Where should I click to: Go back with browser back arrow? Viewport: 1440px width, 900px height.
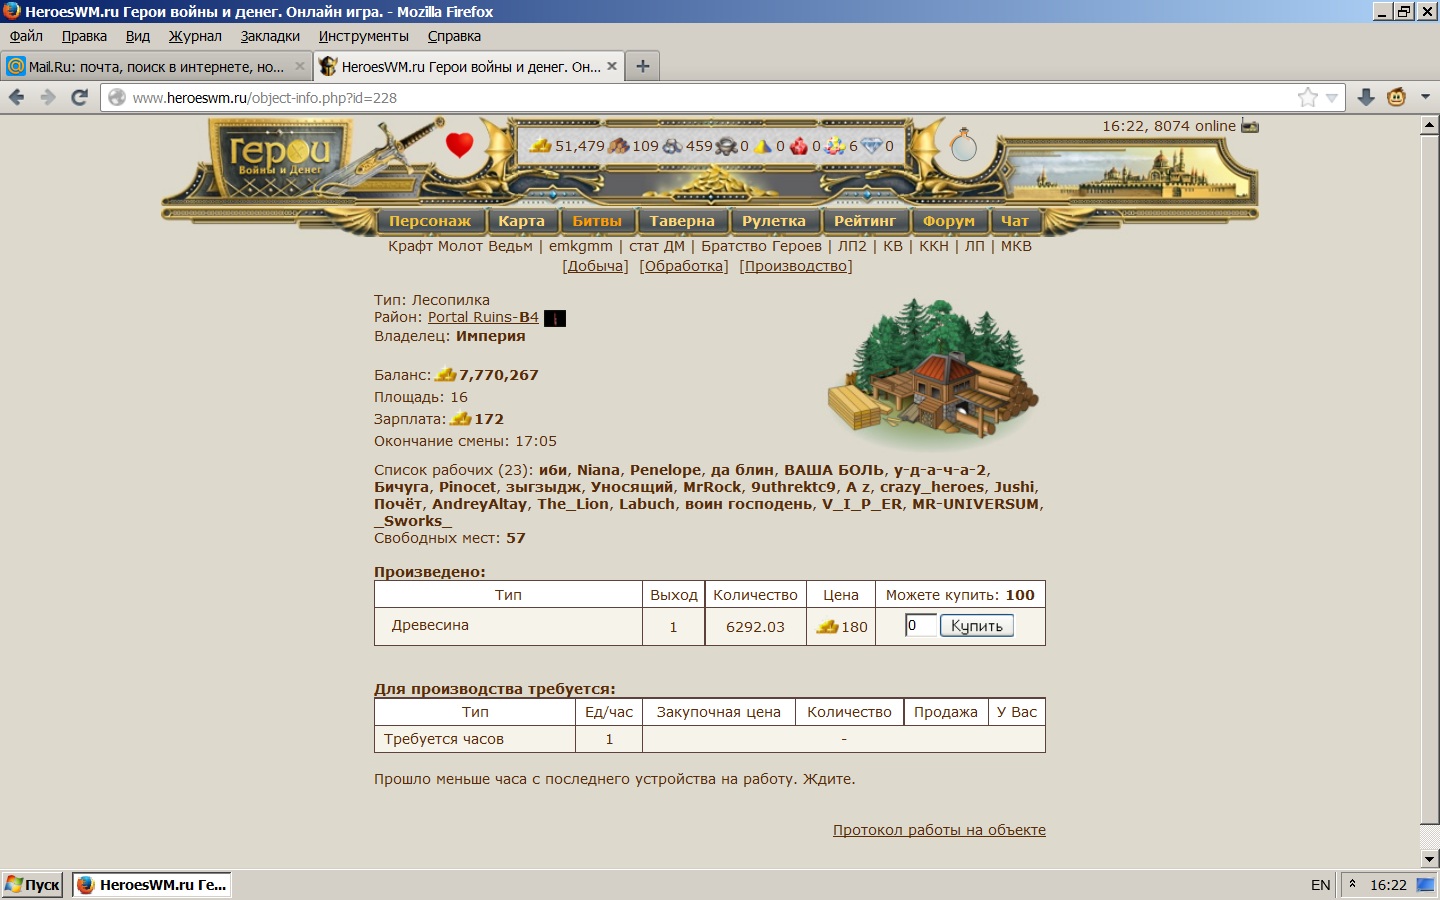coord(16,97)
